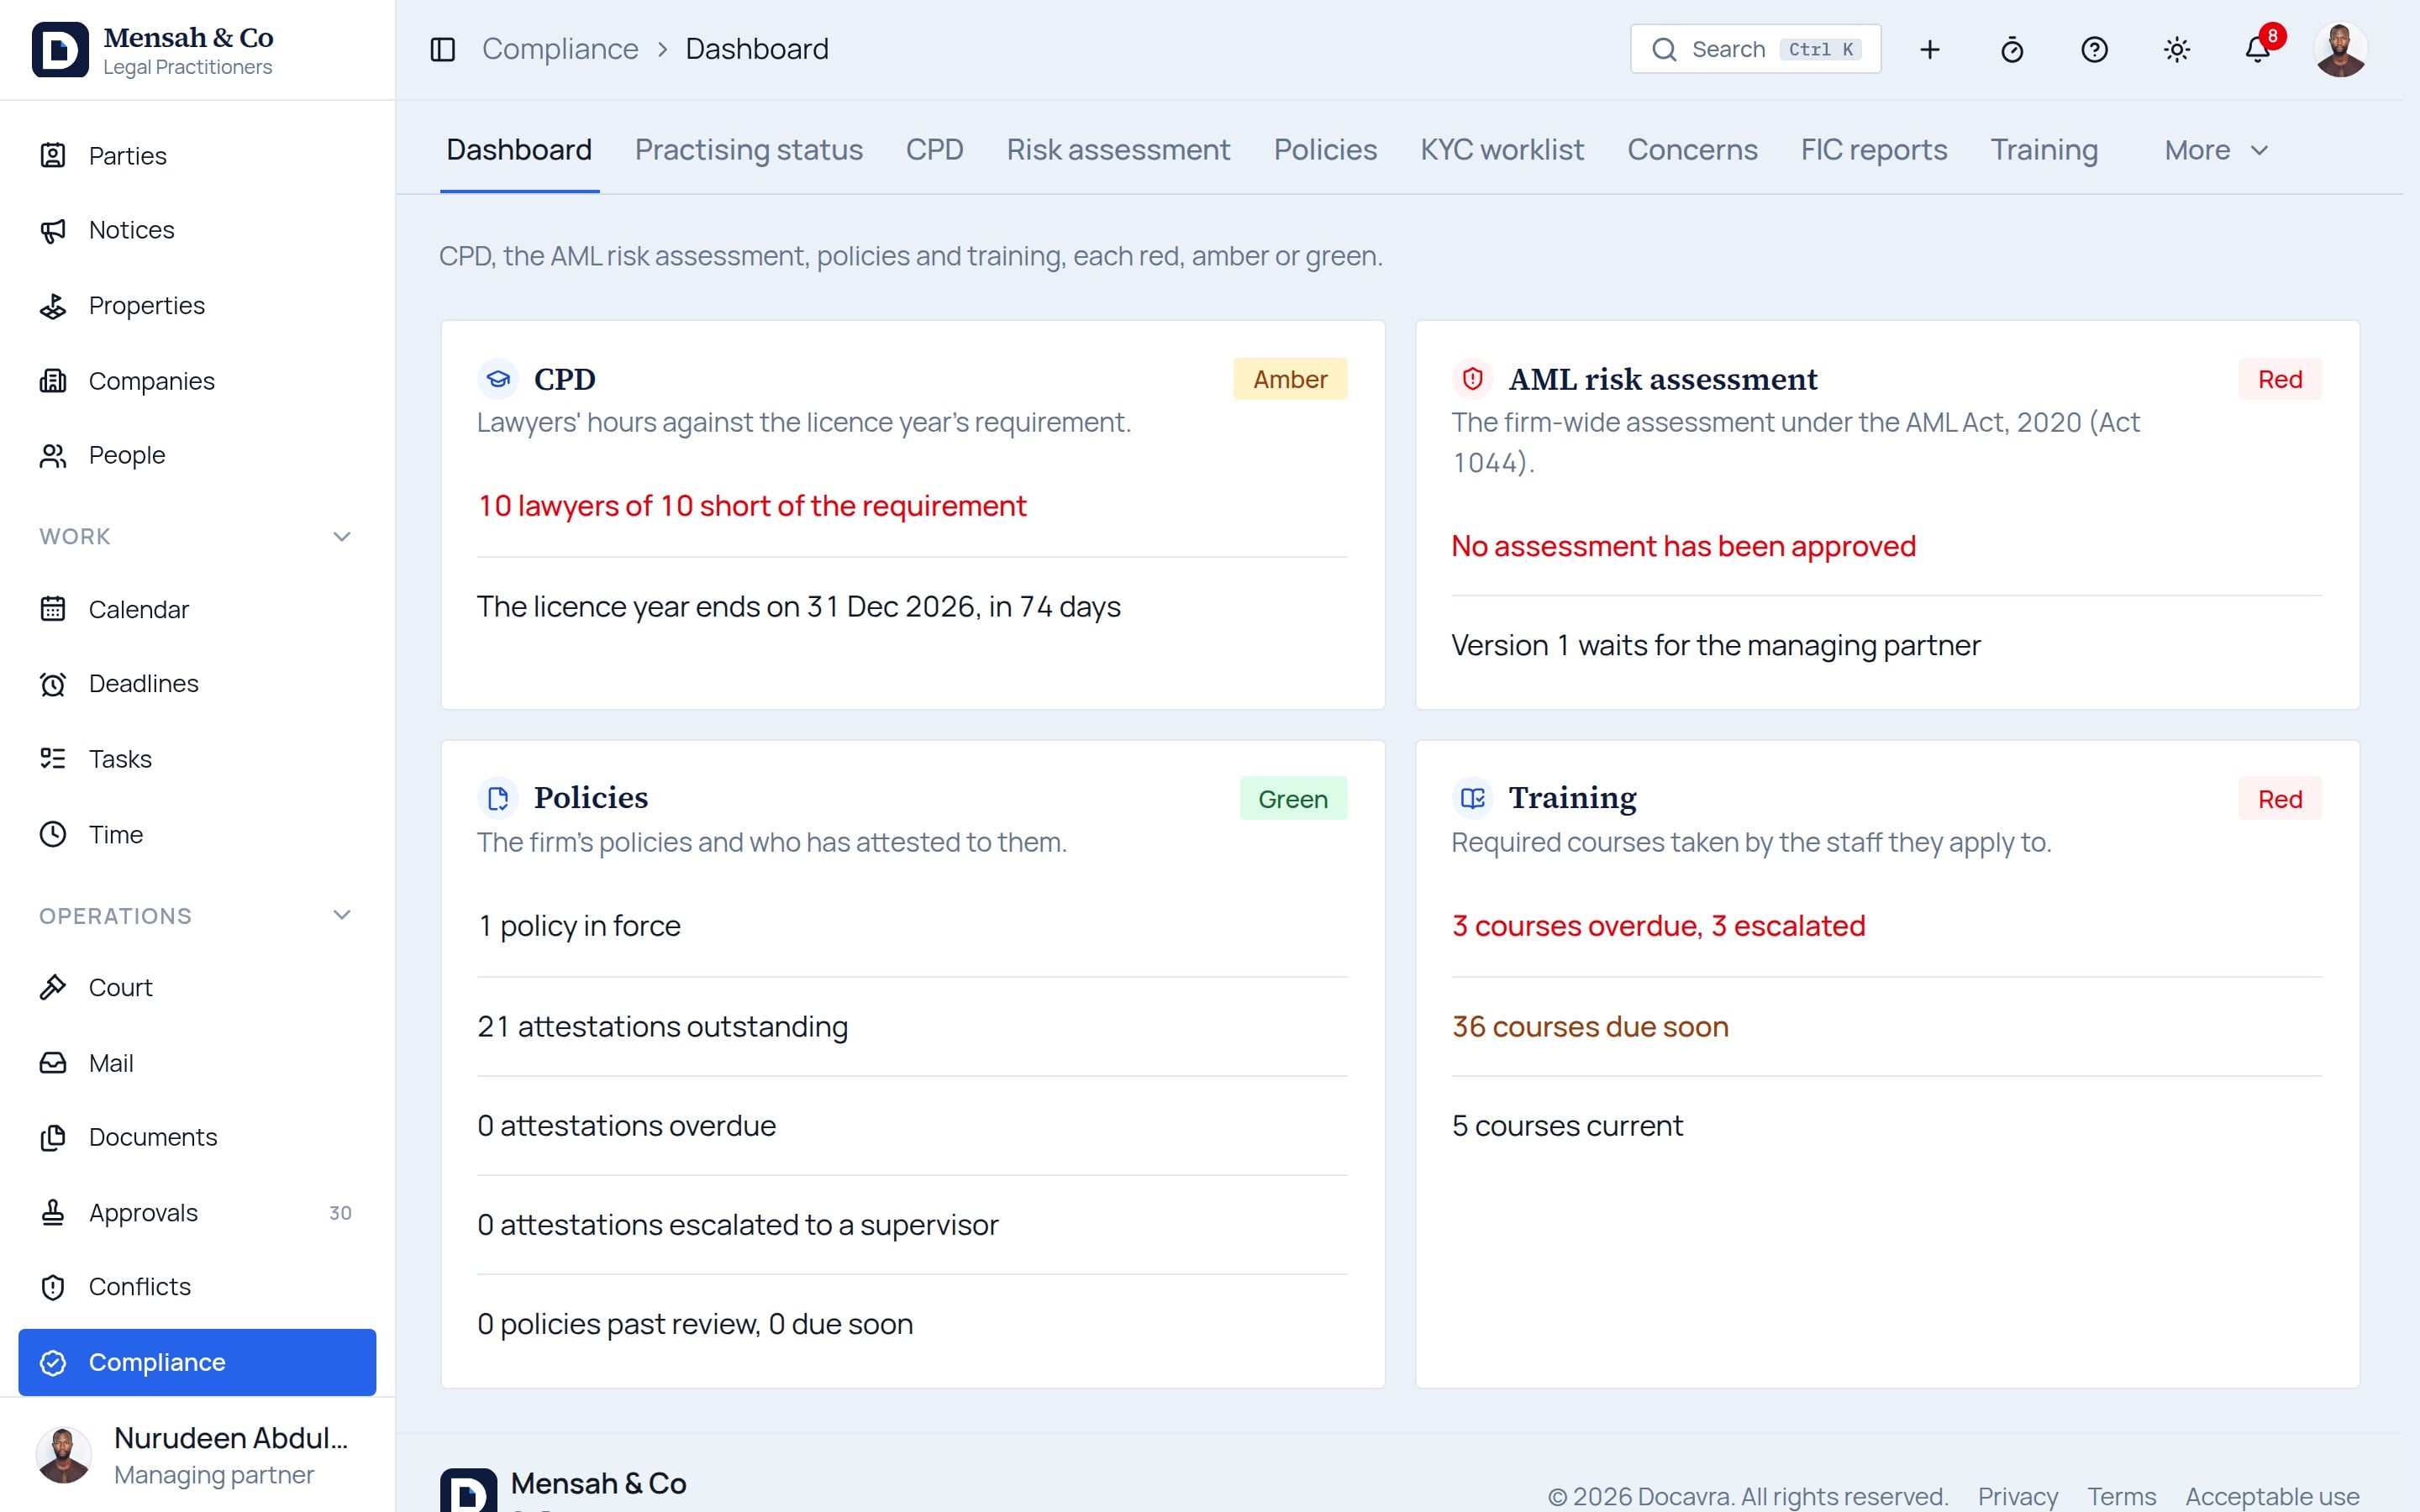
Task: Expand the More tabs dropdown
Action: click(x=2216, y=150)
